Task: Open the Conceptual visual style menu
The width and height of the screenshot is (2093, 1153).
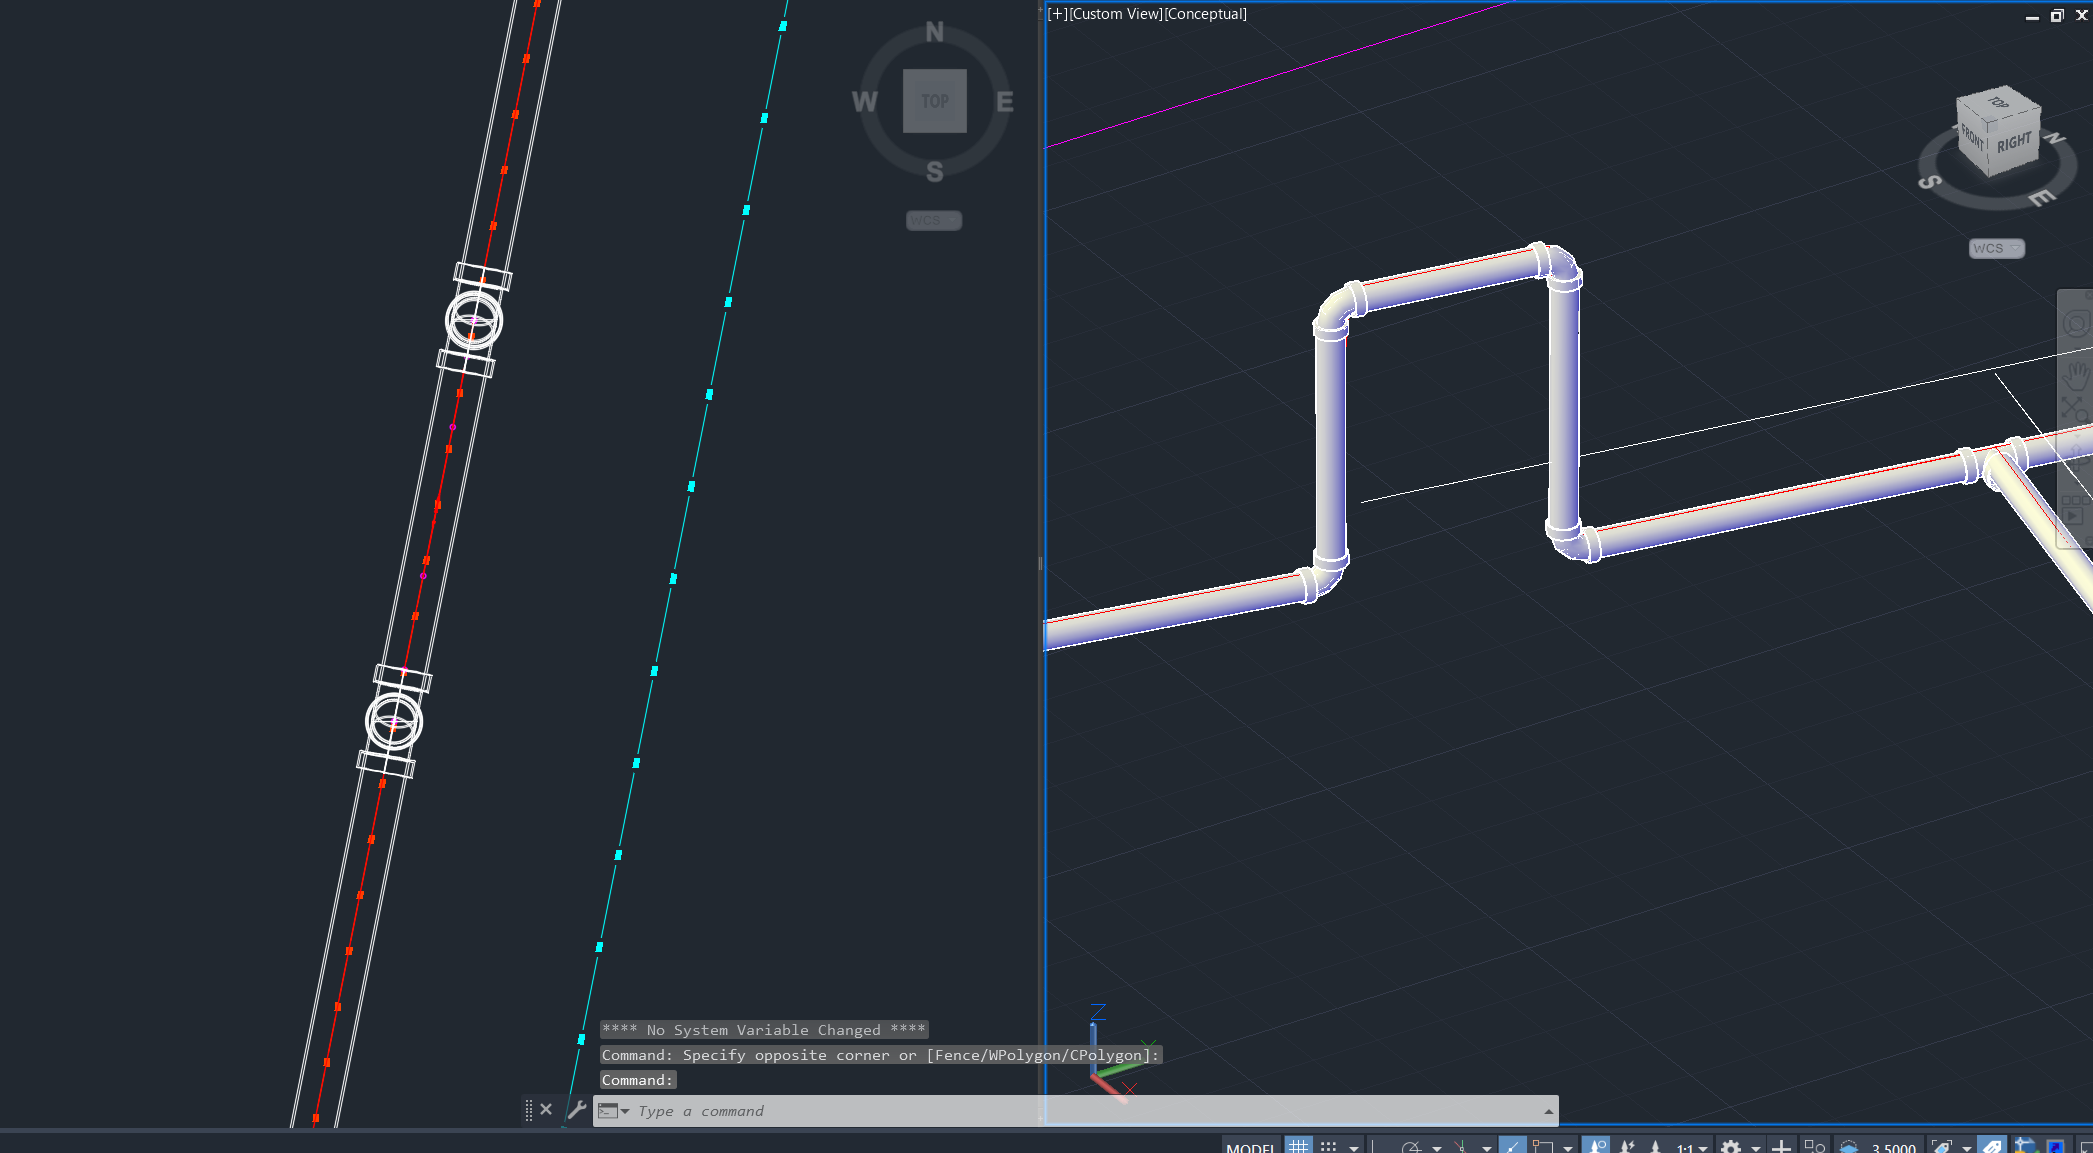Action: tap(1205, 14)
